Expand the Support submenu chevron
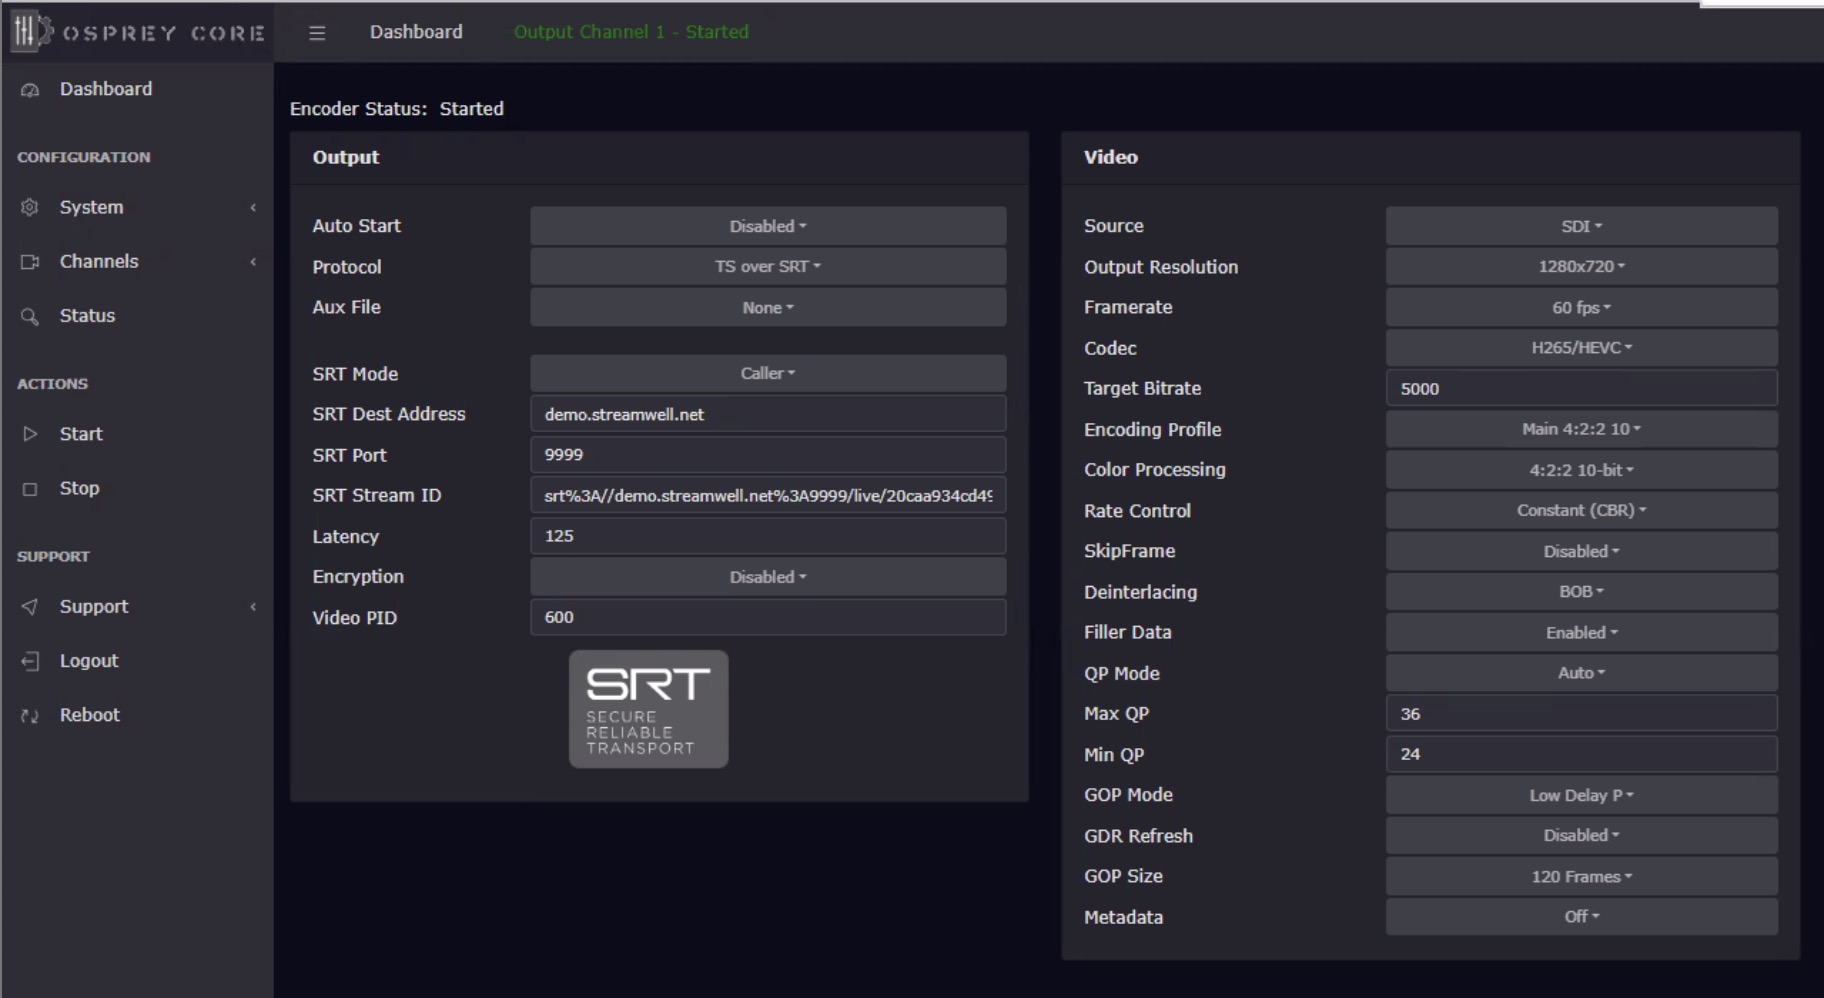 point(253,607)
